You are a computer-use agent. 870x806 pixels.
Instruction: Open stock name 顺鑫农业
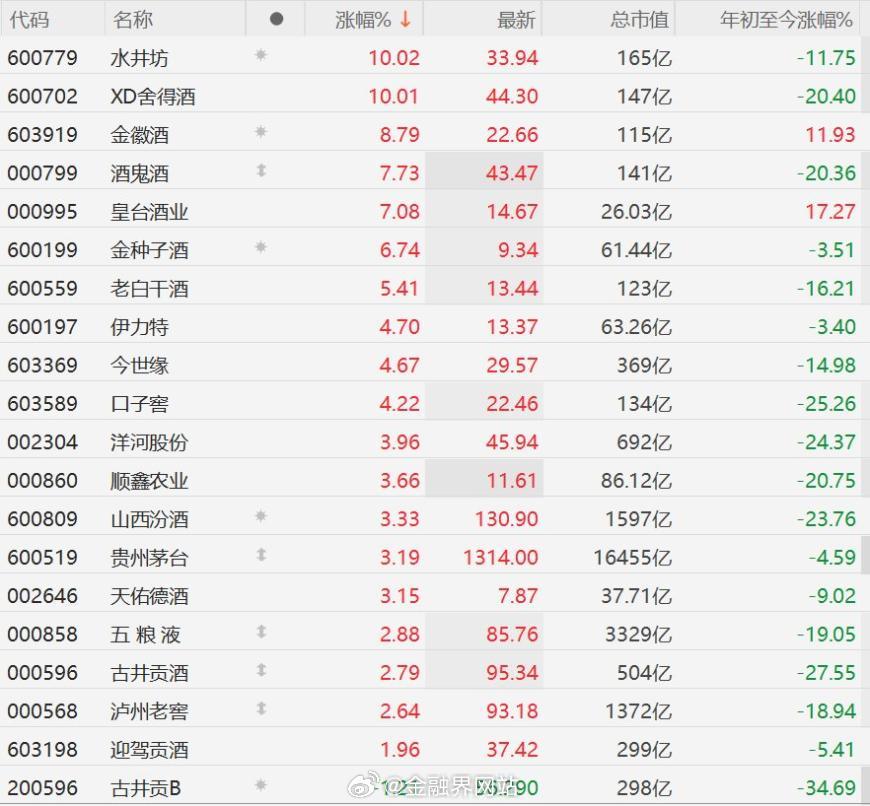[x=149, y=481]
